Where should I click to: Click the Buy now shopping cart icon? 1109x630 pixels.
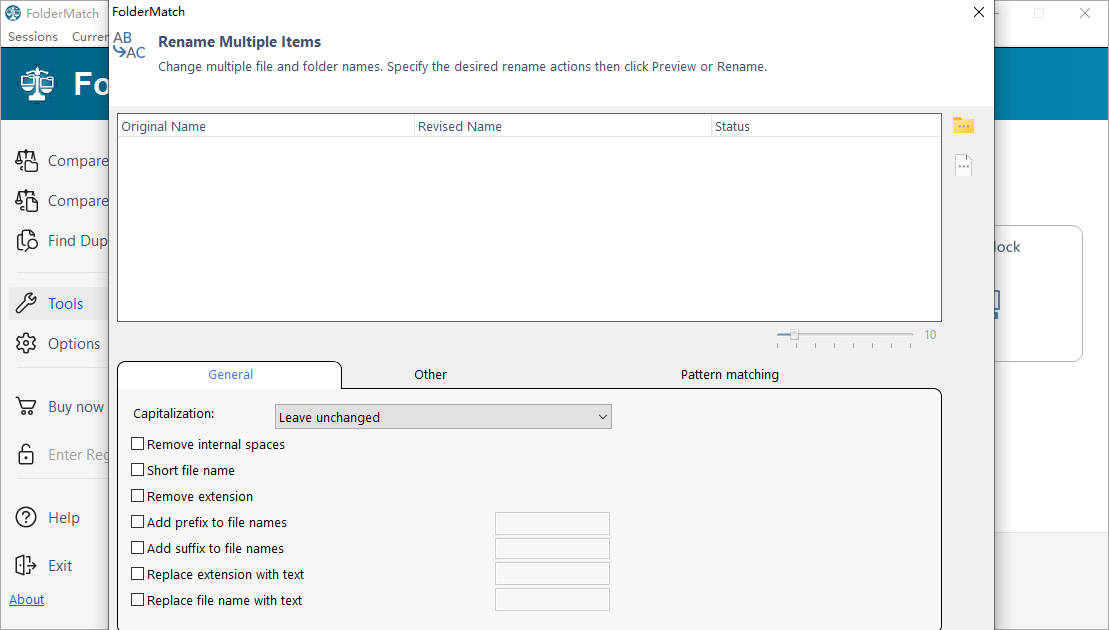26,407
